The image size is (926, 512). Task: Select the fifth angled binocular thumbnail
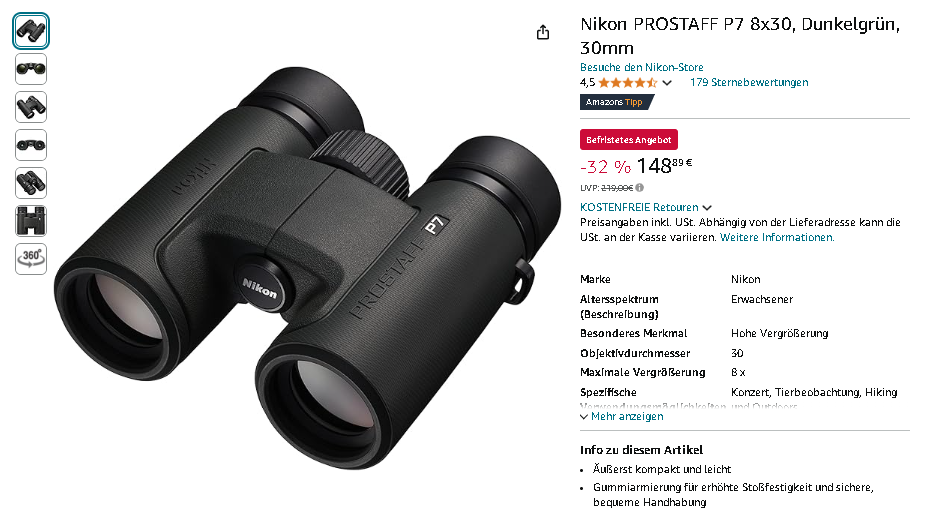pos(31,183)
